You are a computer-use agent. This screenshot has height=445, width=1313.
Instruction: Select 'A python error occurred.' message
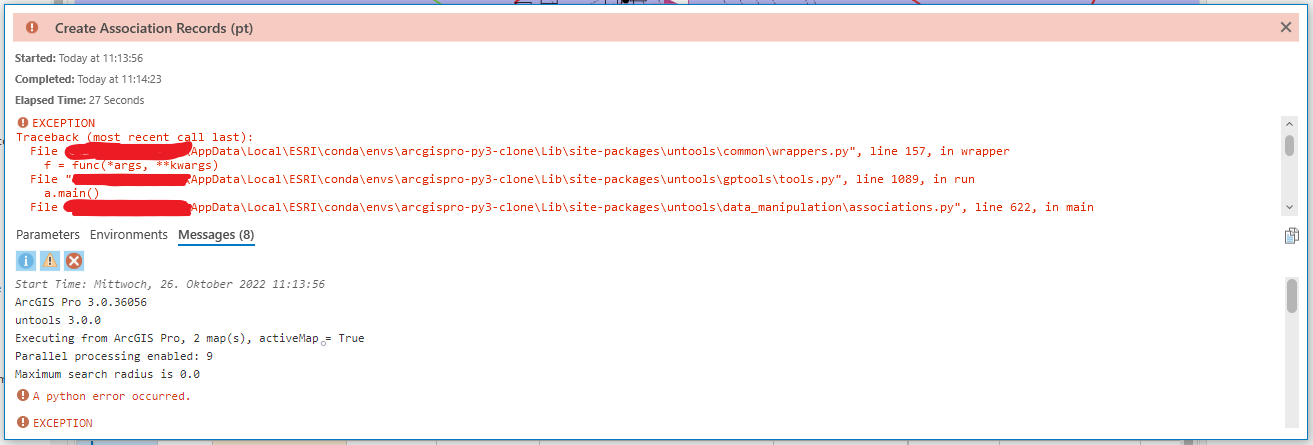111,396
